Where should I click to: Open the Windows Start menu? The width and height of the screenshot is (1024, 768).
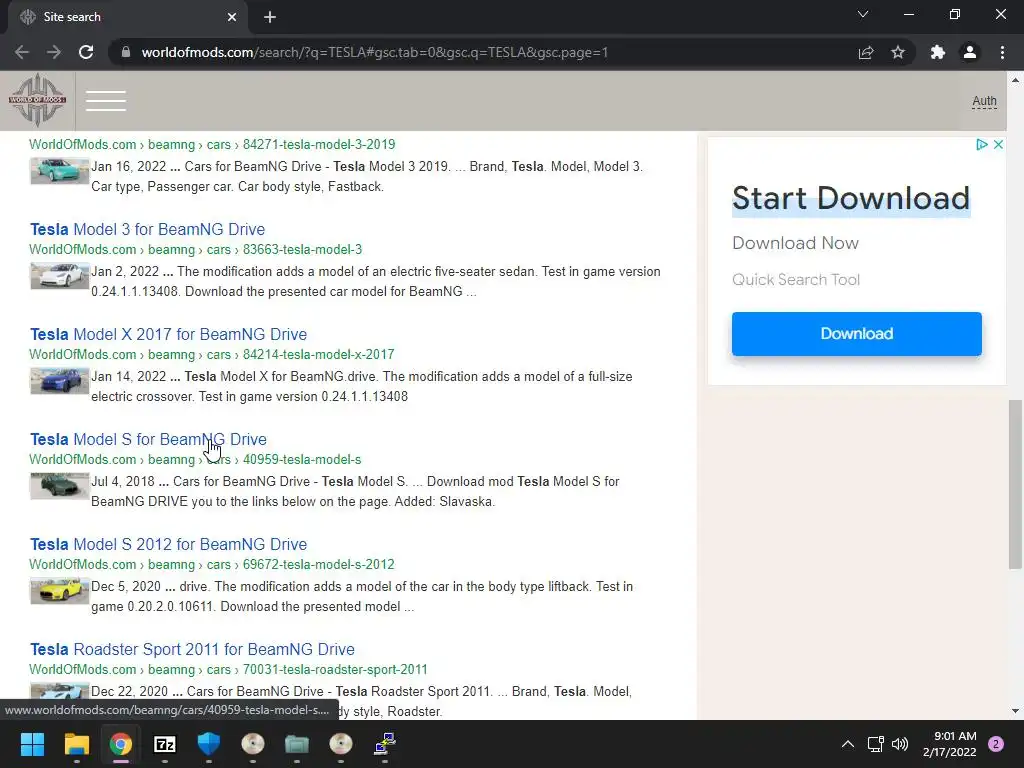(x=32, y=743)
